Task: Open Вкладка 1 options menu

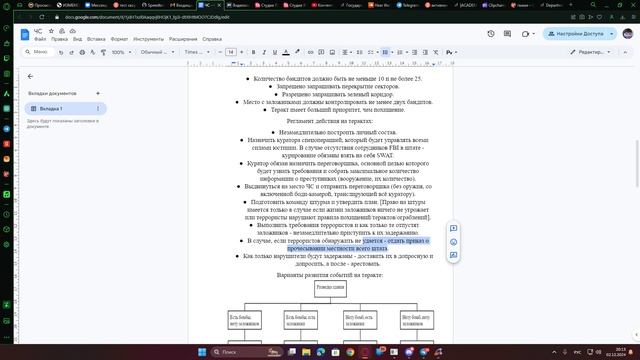Action: pyautogui.click(x=98, y=109)
